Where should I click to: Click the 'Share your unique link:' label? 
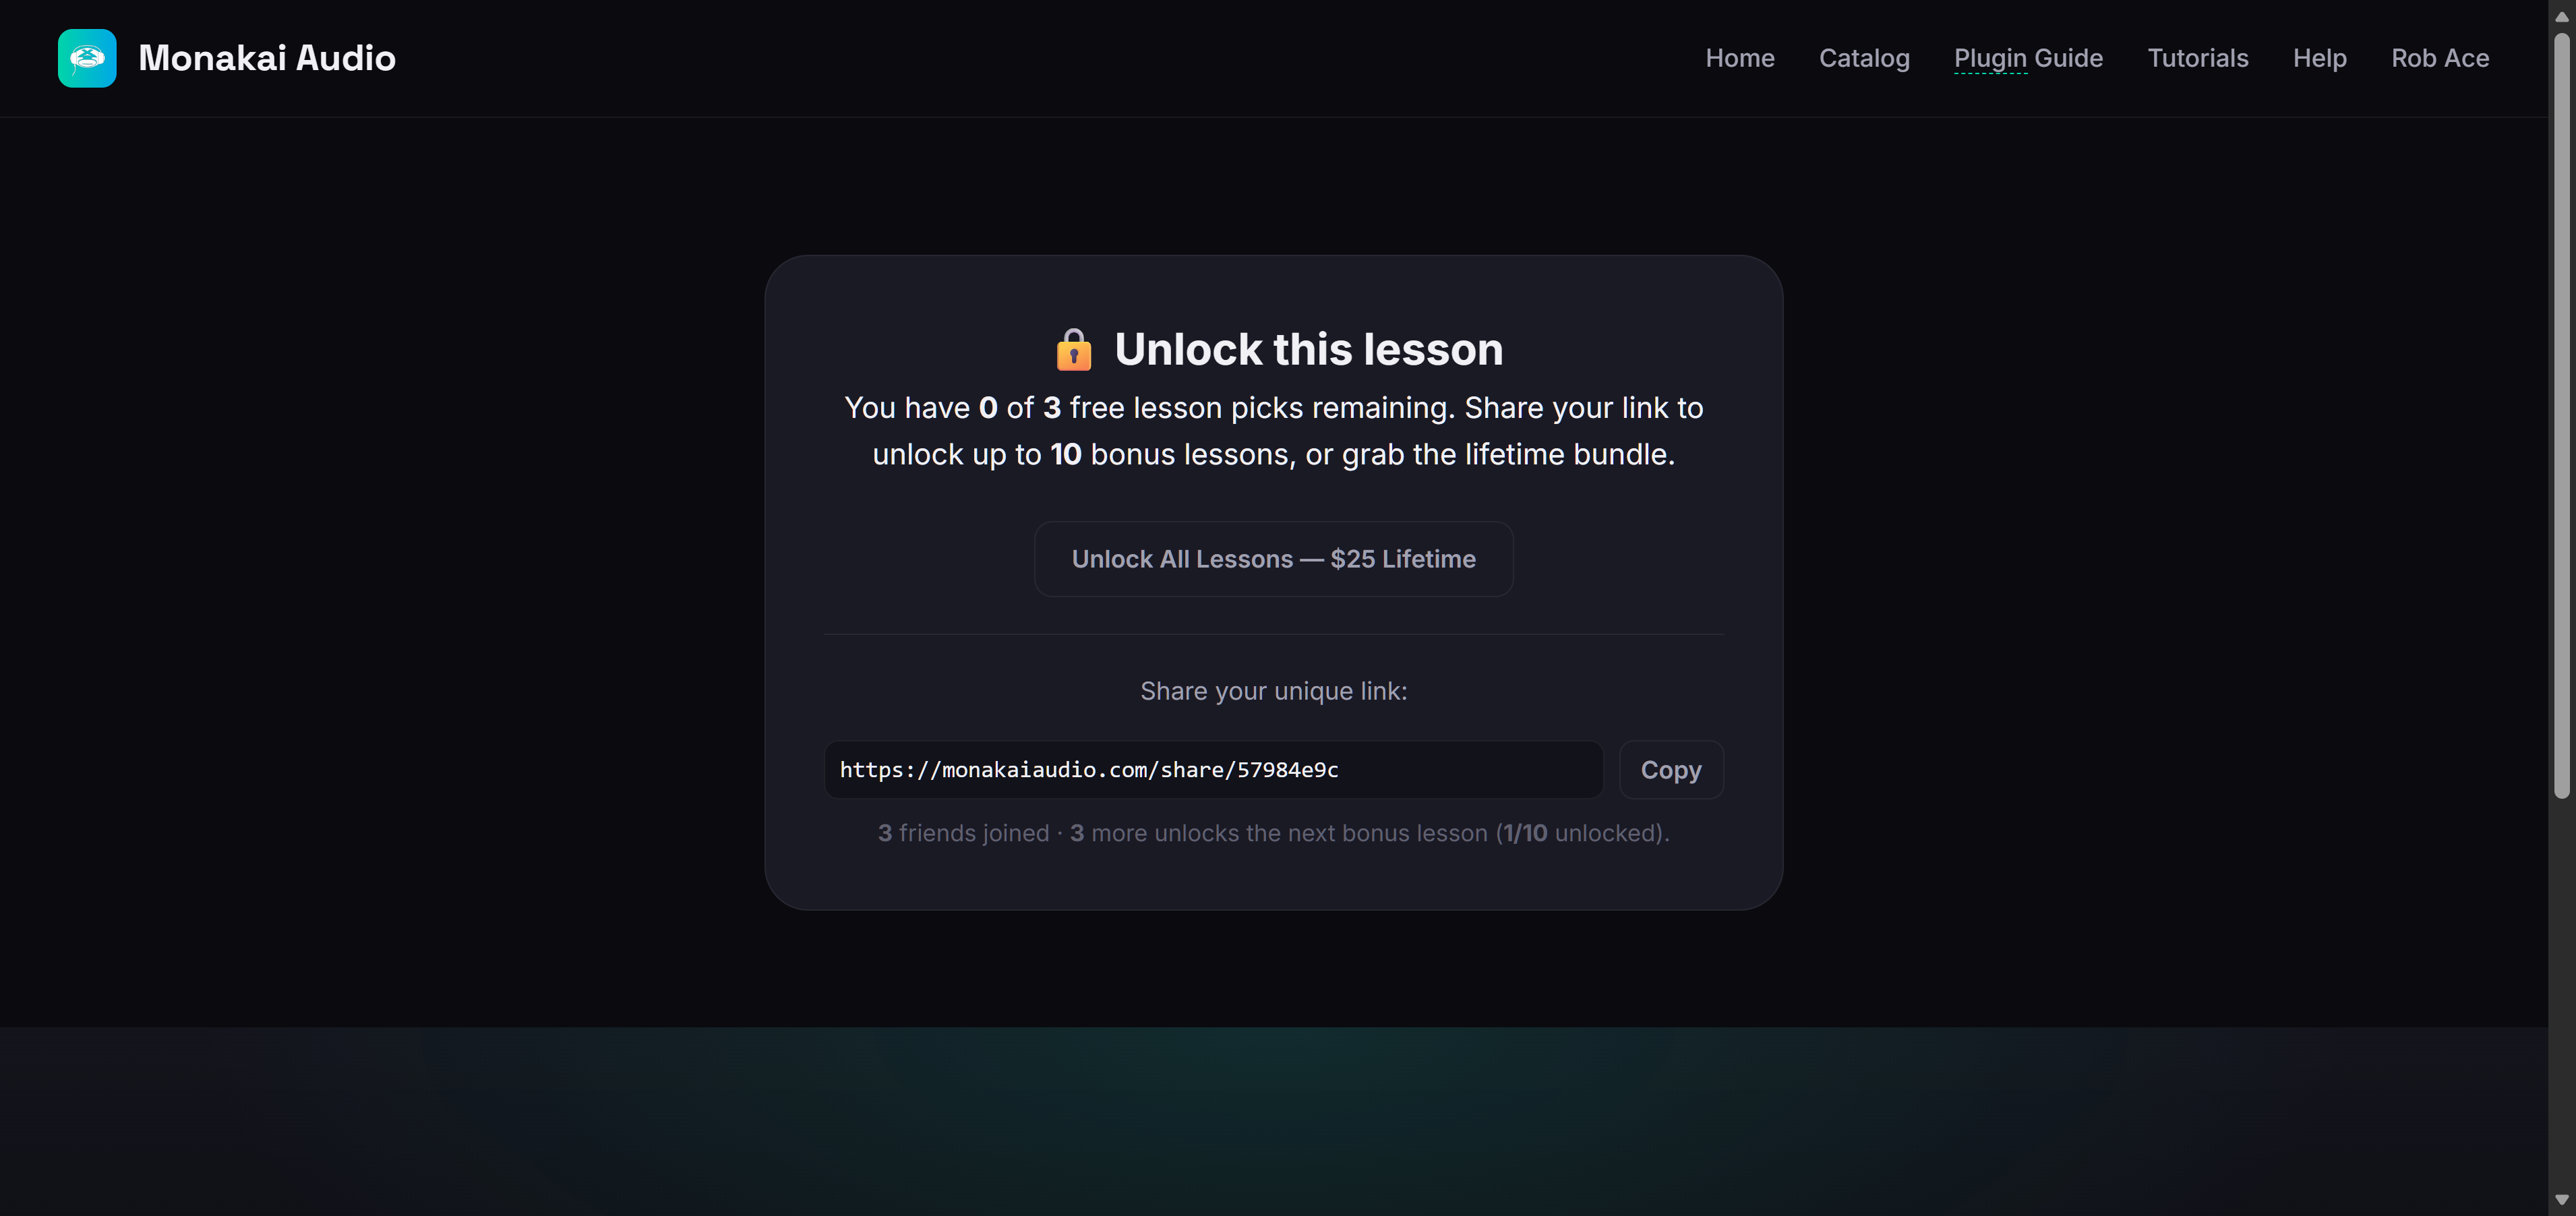click(x=1273, y=691)
